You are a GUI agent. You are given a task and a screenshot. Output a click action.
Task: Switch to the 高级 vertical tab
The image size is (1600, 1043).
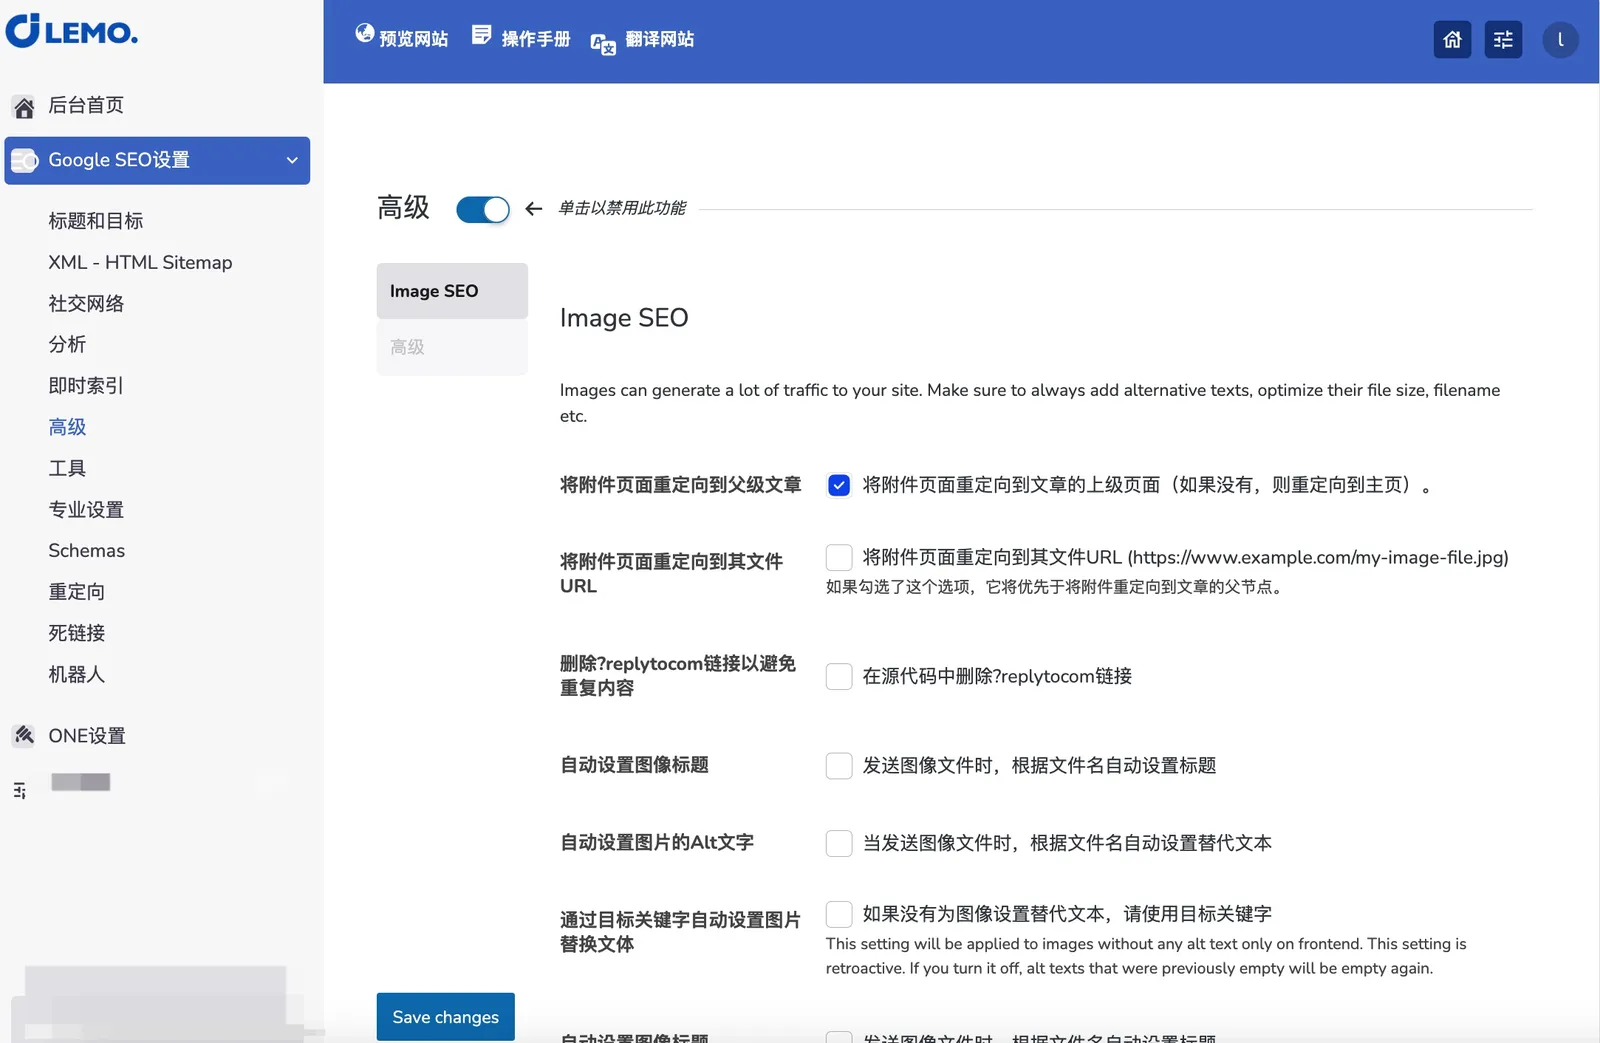(x=452, y=347)
